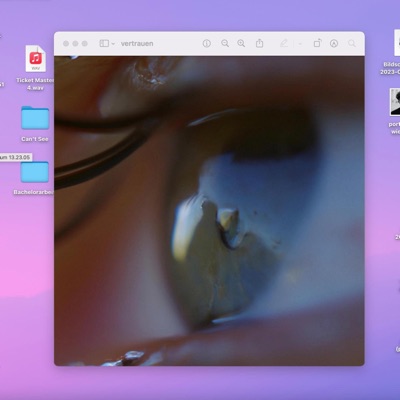
Task: Select the Ticket Master 4.wav file
Action: [x=36, y=59]
